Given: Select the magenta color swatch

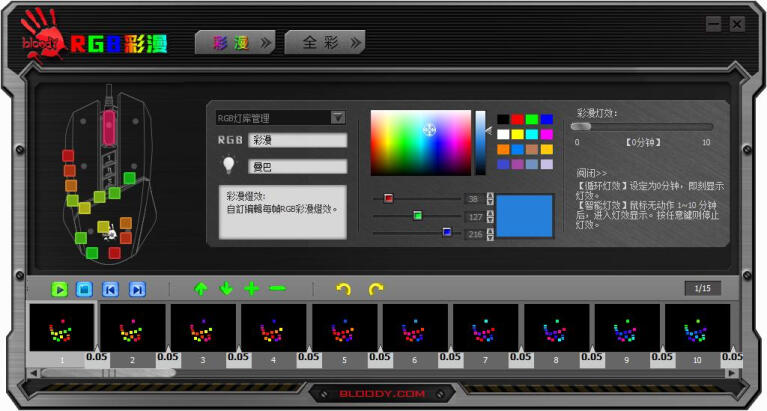Looking at the screenshot, I should point(547,134).
